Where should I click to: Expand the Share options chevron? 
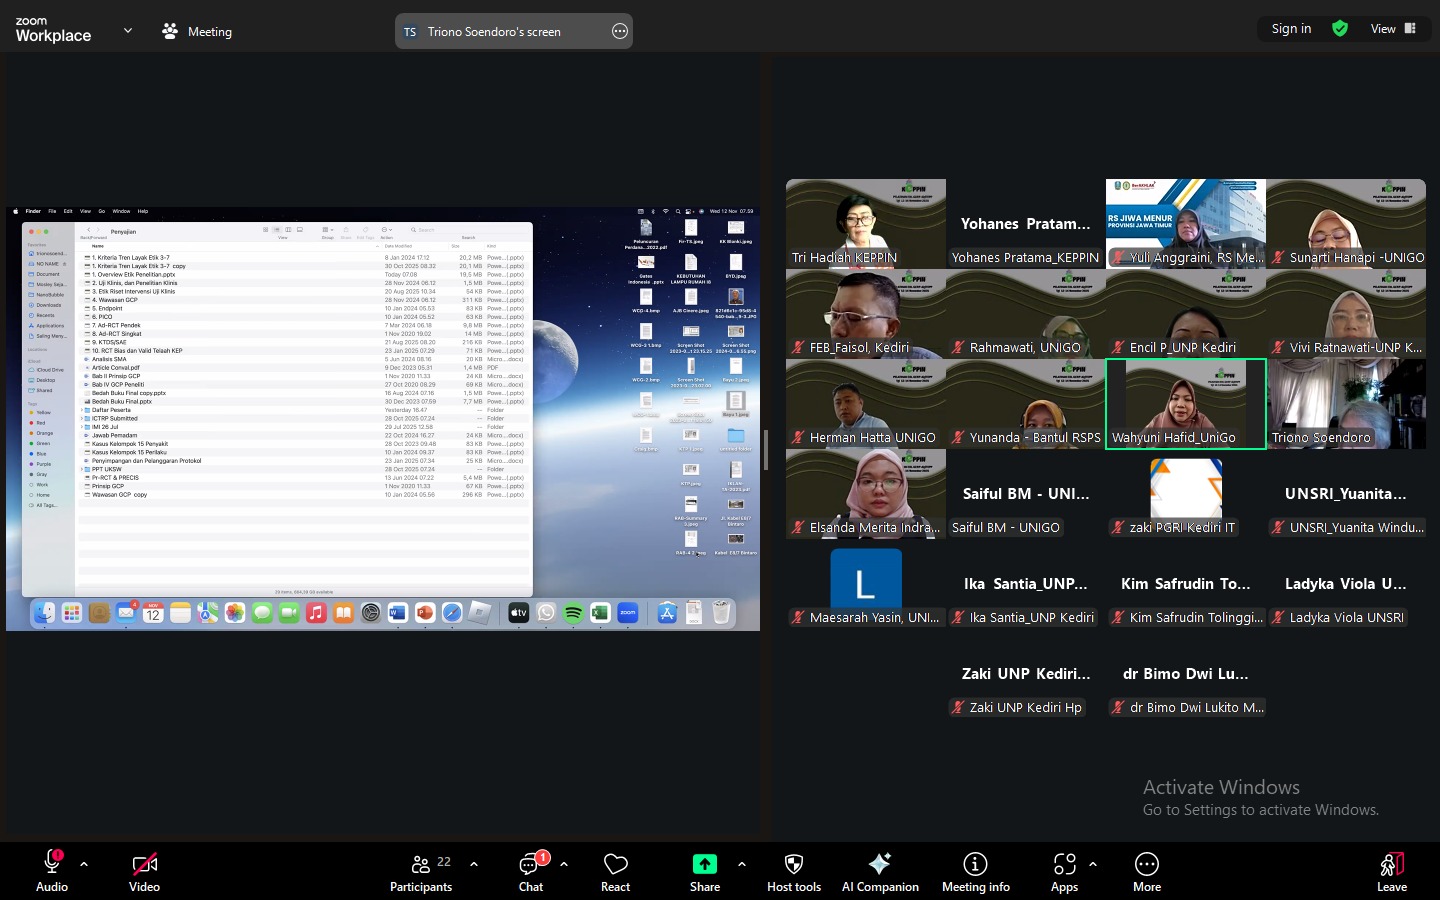(742, 864)
